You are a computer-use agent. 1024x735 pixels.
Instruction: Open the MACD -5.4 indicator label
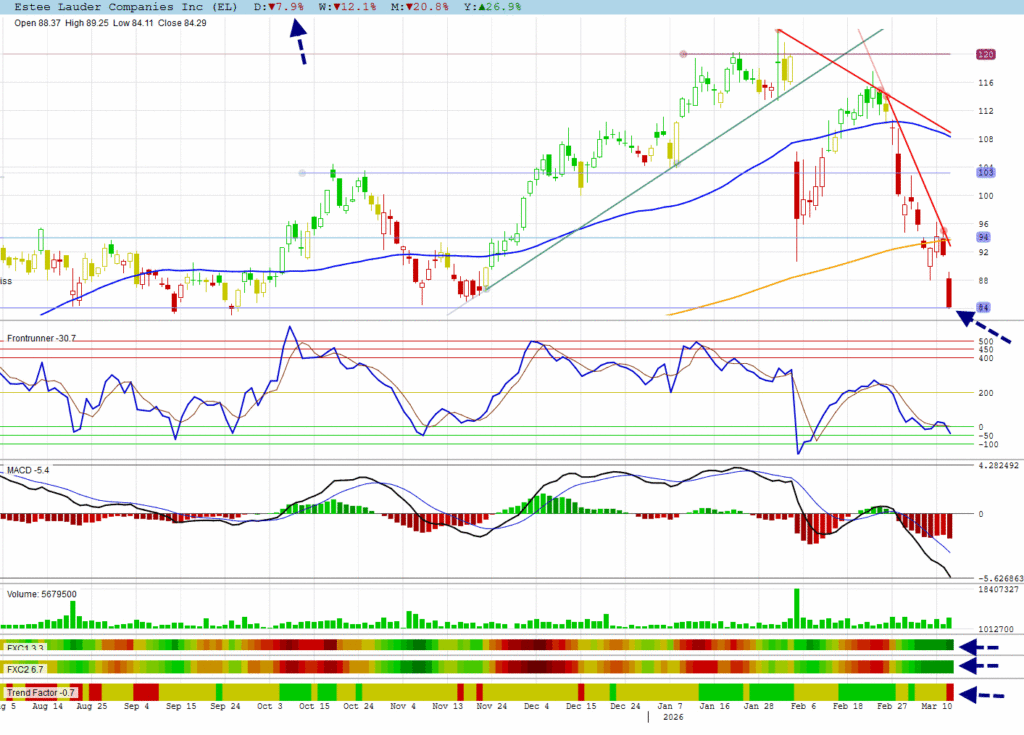[28, 469]
